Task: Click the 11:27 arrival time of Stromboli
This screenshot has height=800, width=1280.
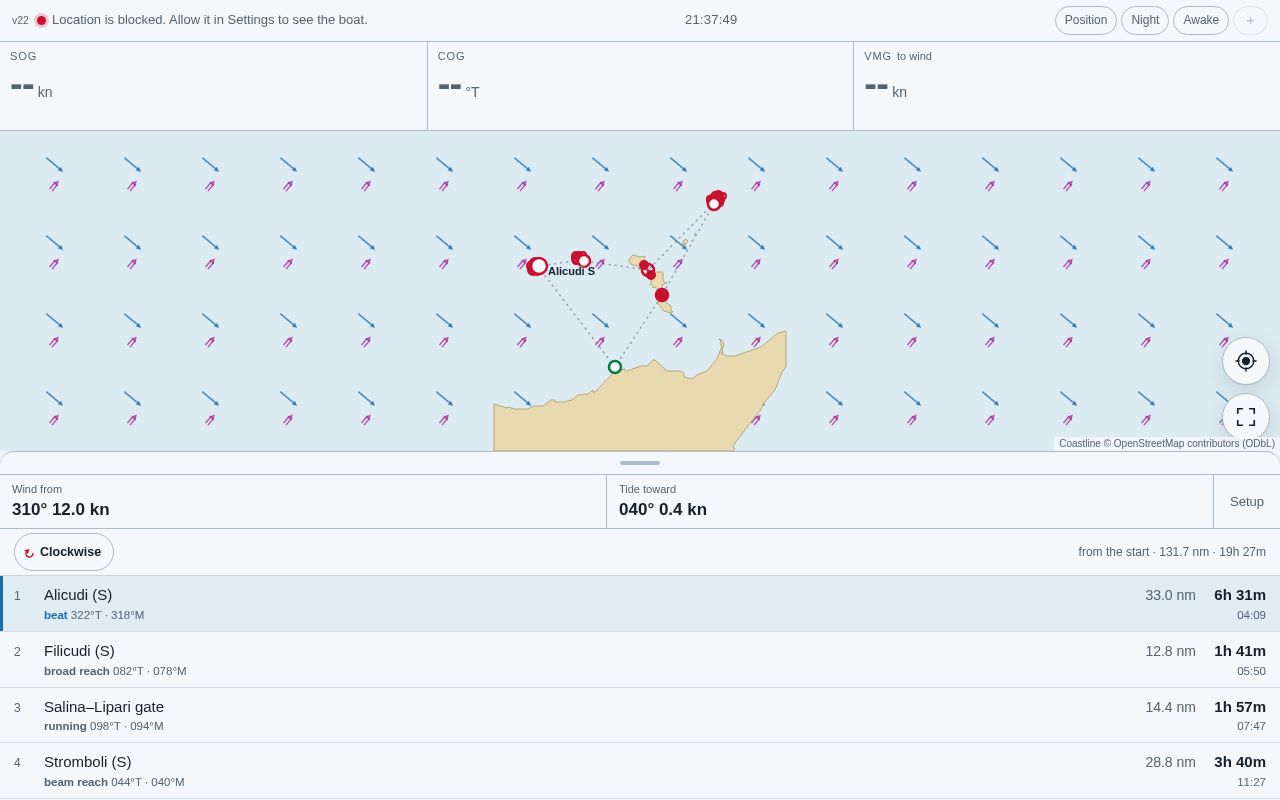Action: 1251,782
